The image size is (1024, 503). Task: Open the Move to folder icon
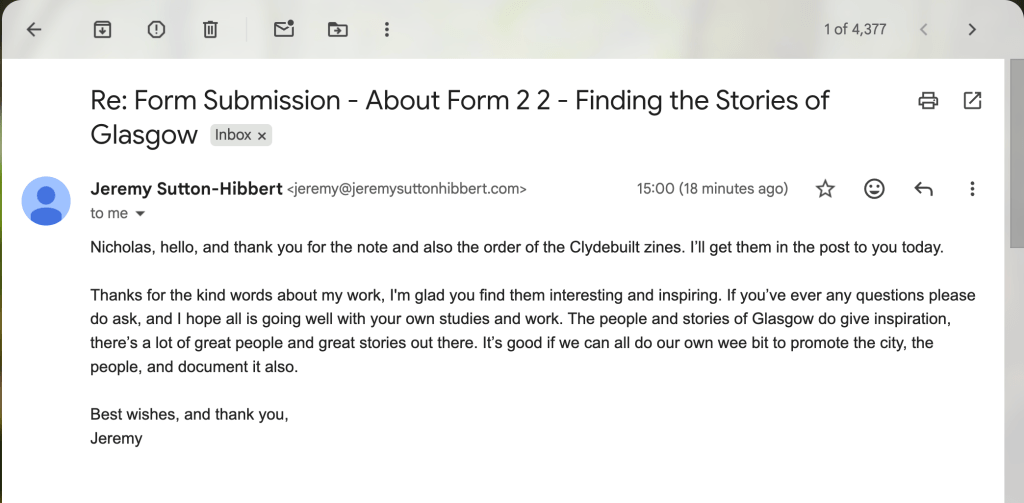[x=338, y=29]
